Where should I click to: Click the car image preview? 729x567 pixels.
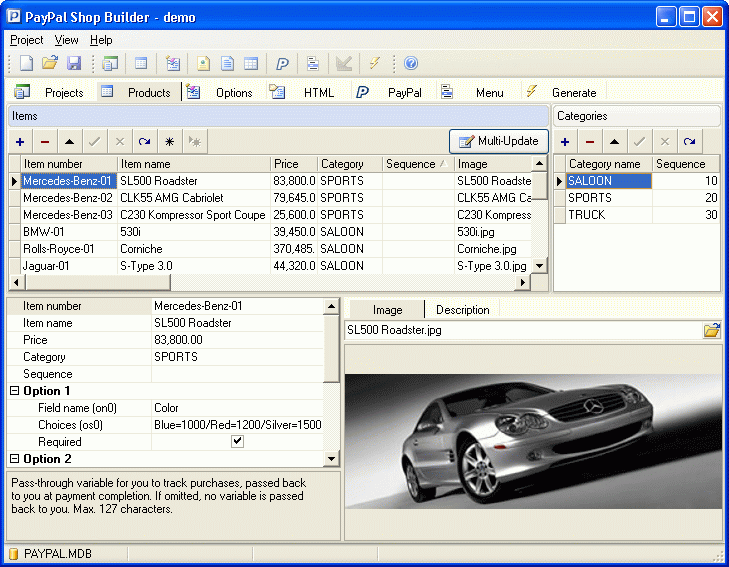(533, 441)
